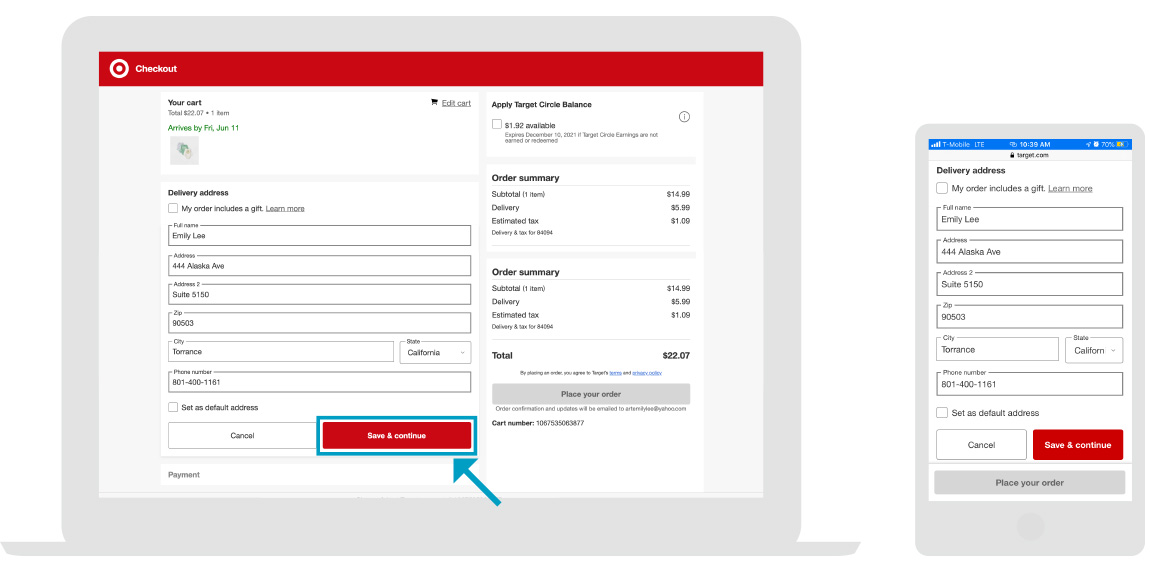Click the desktop Phone number field

pos(319,382)
